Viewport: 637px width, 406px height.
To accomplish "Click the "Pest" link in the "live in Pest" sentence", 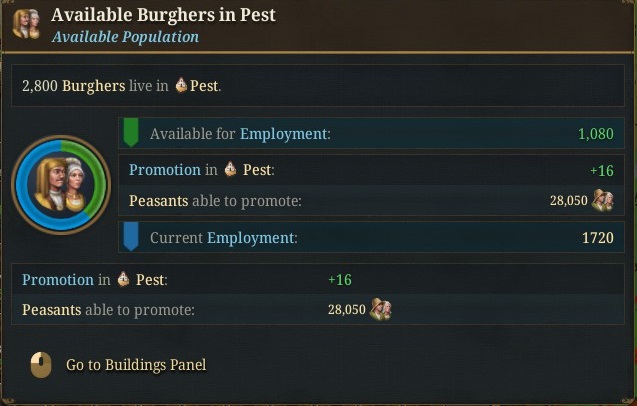I will [204, 86].
